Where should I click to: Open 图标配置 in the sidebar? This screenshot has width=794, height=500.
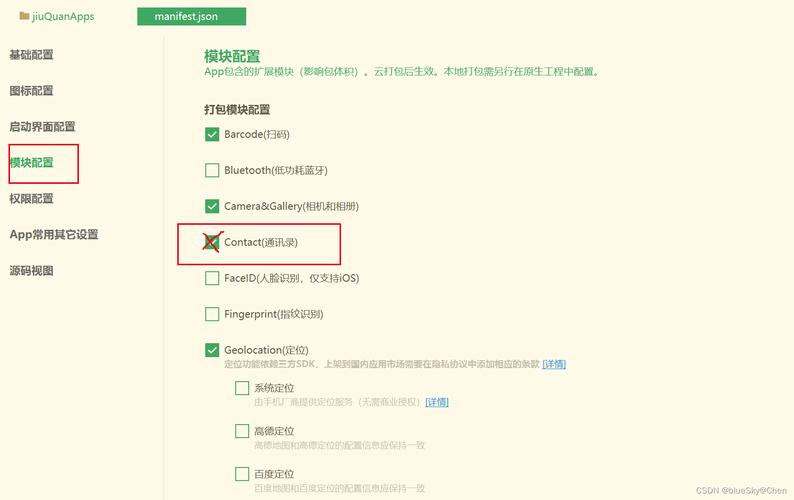(x=31, y=91)
